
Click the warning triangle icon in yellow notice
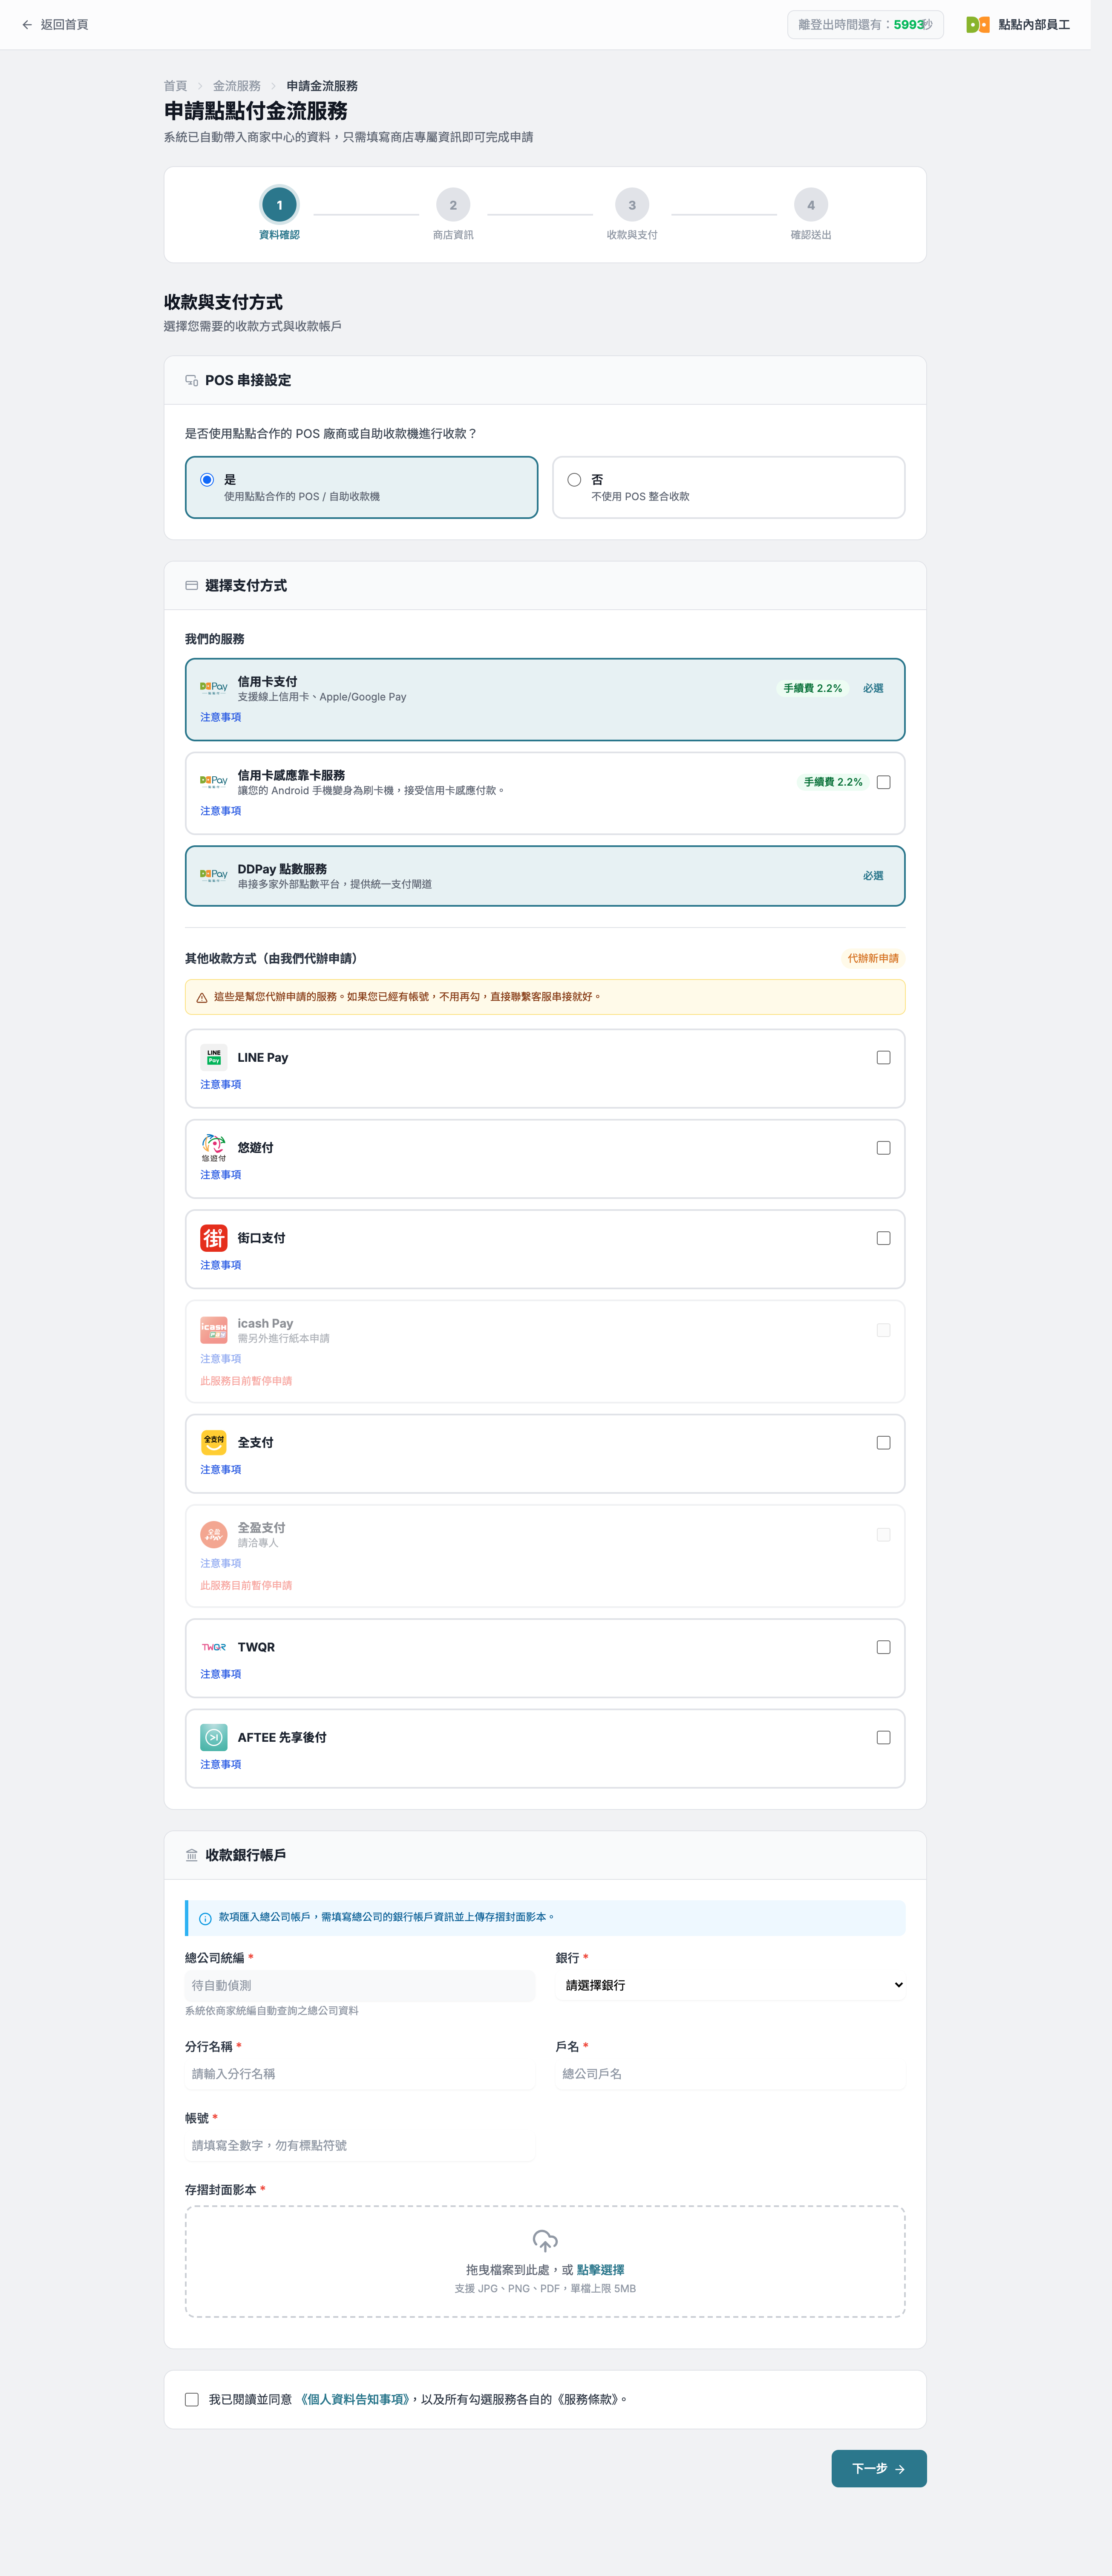pyautogui.click(x=202, y=997)
